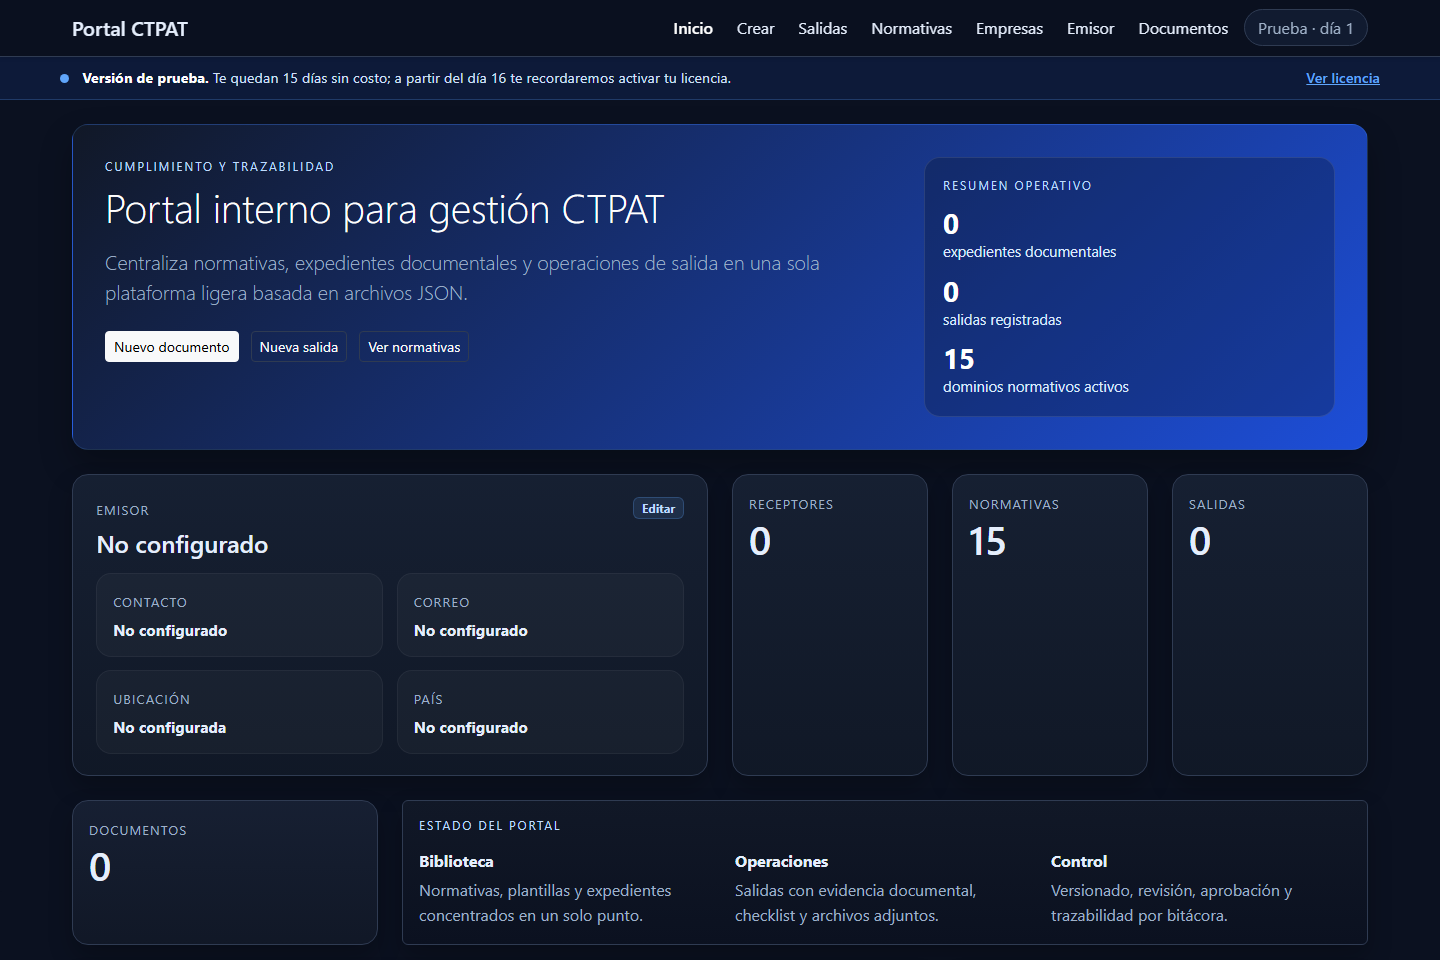Click the Prueba · día 1 badge
The image size is (1440, 960).
tap(1305, 28)
